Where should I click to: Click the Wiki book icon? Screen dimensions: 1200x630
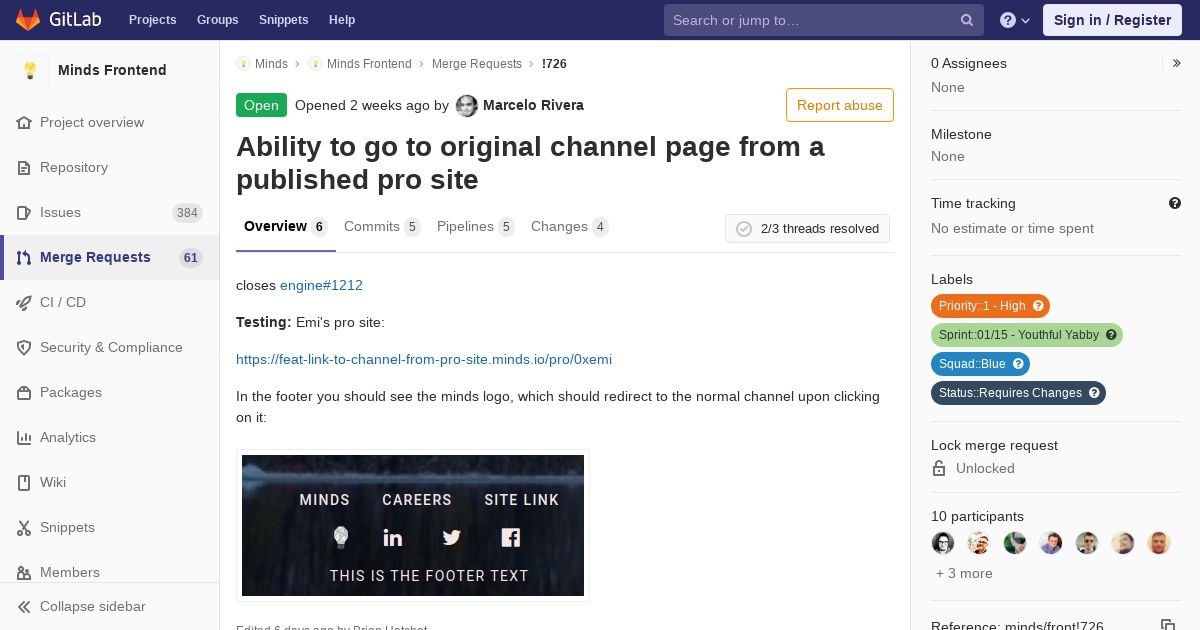(24, 482)
